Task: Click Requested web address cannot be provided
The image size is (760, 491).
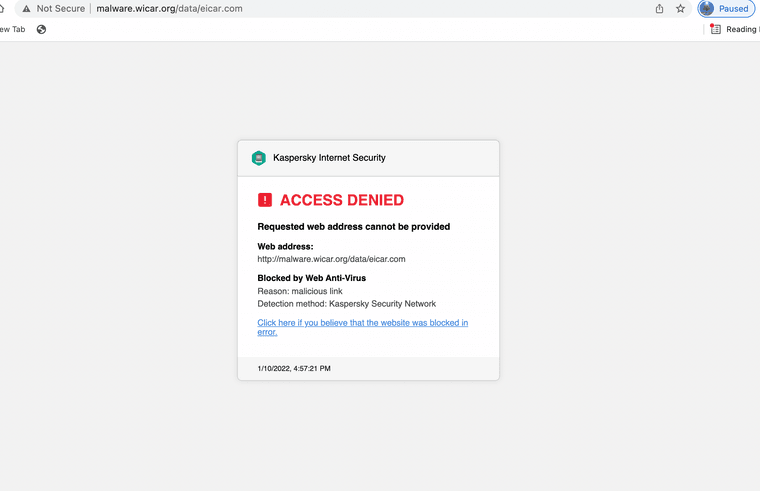Action: click(x=354, y=227)
